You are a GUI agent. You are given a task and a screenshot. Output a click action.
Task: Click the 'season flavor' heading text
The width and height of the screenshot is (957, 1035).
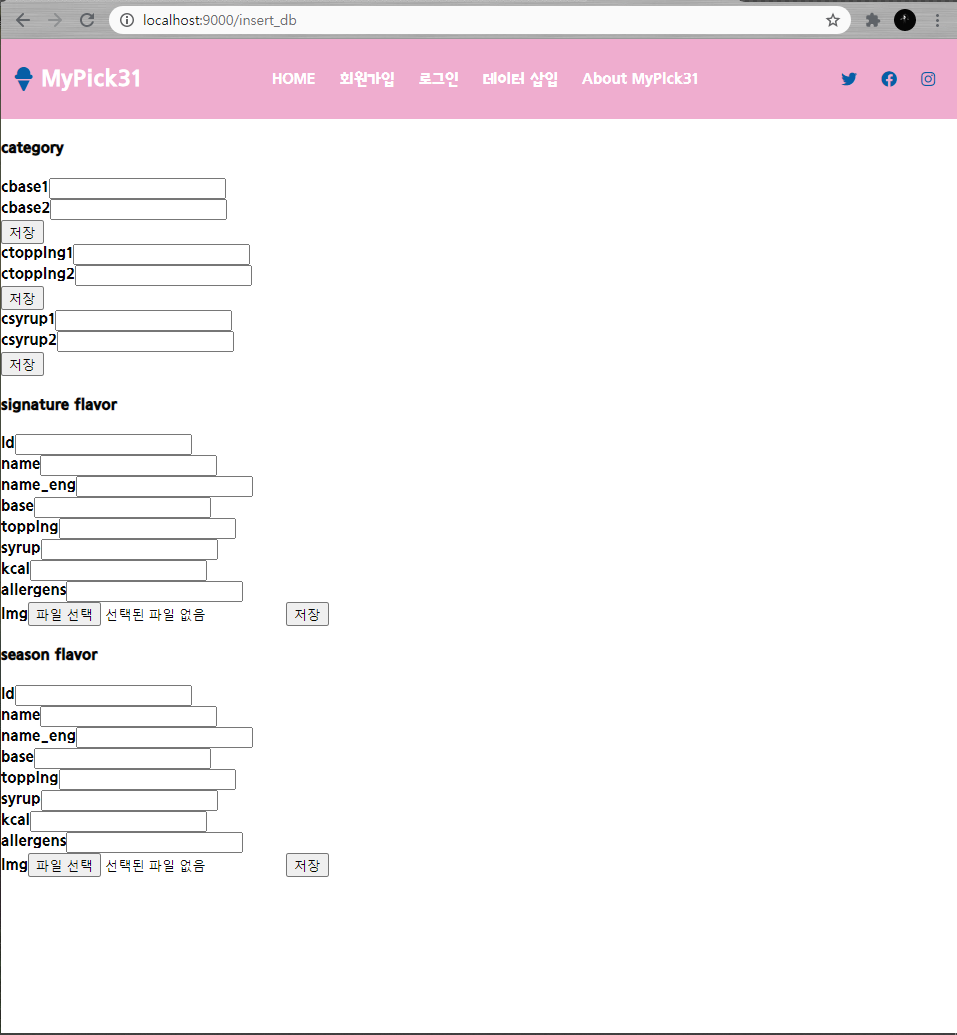(50, 655)
